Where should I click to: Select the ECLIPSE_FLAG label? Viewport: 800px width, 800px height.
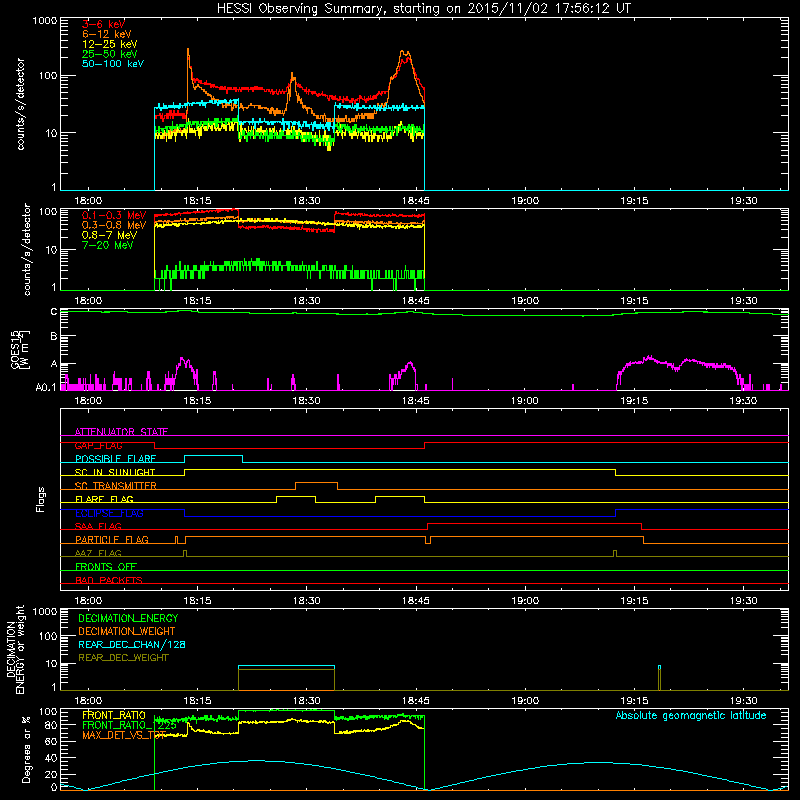click(109, 513)
